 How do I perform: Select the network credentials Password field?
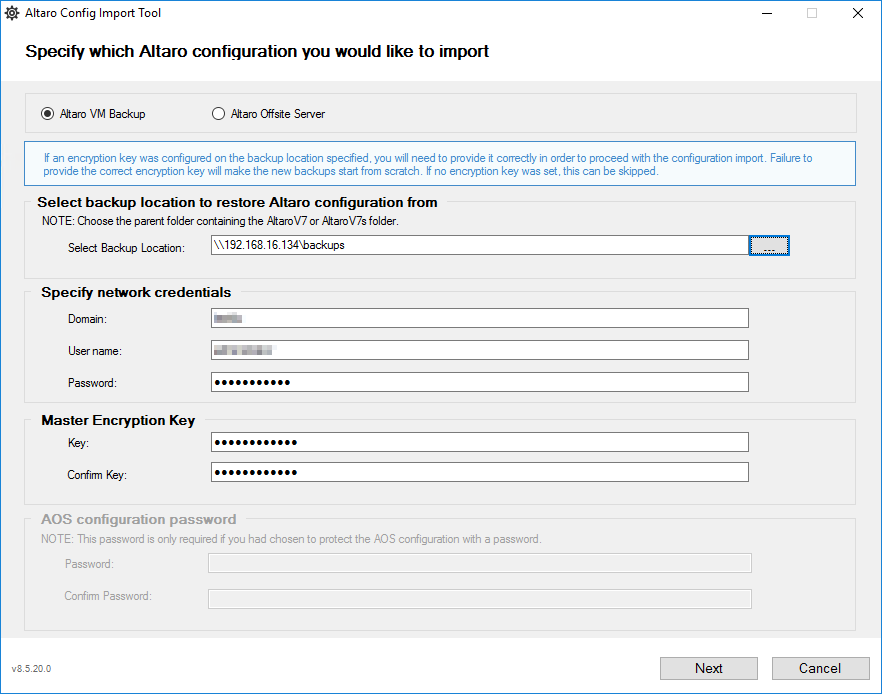pos(480,382)
